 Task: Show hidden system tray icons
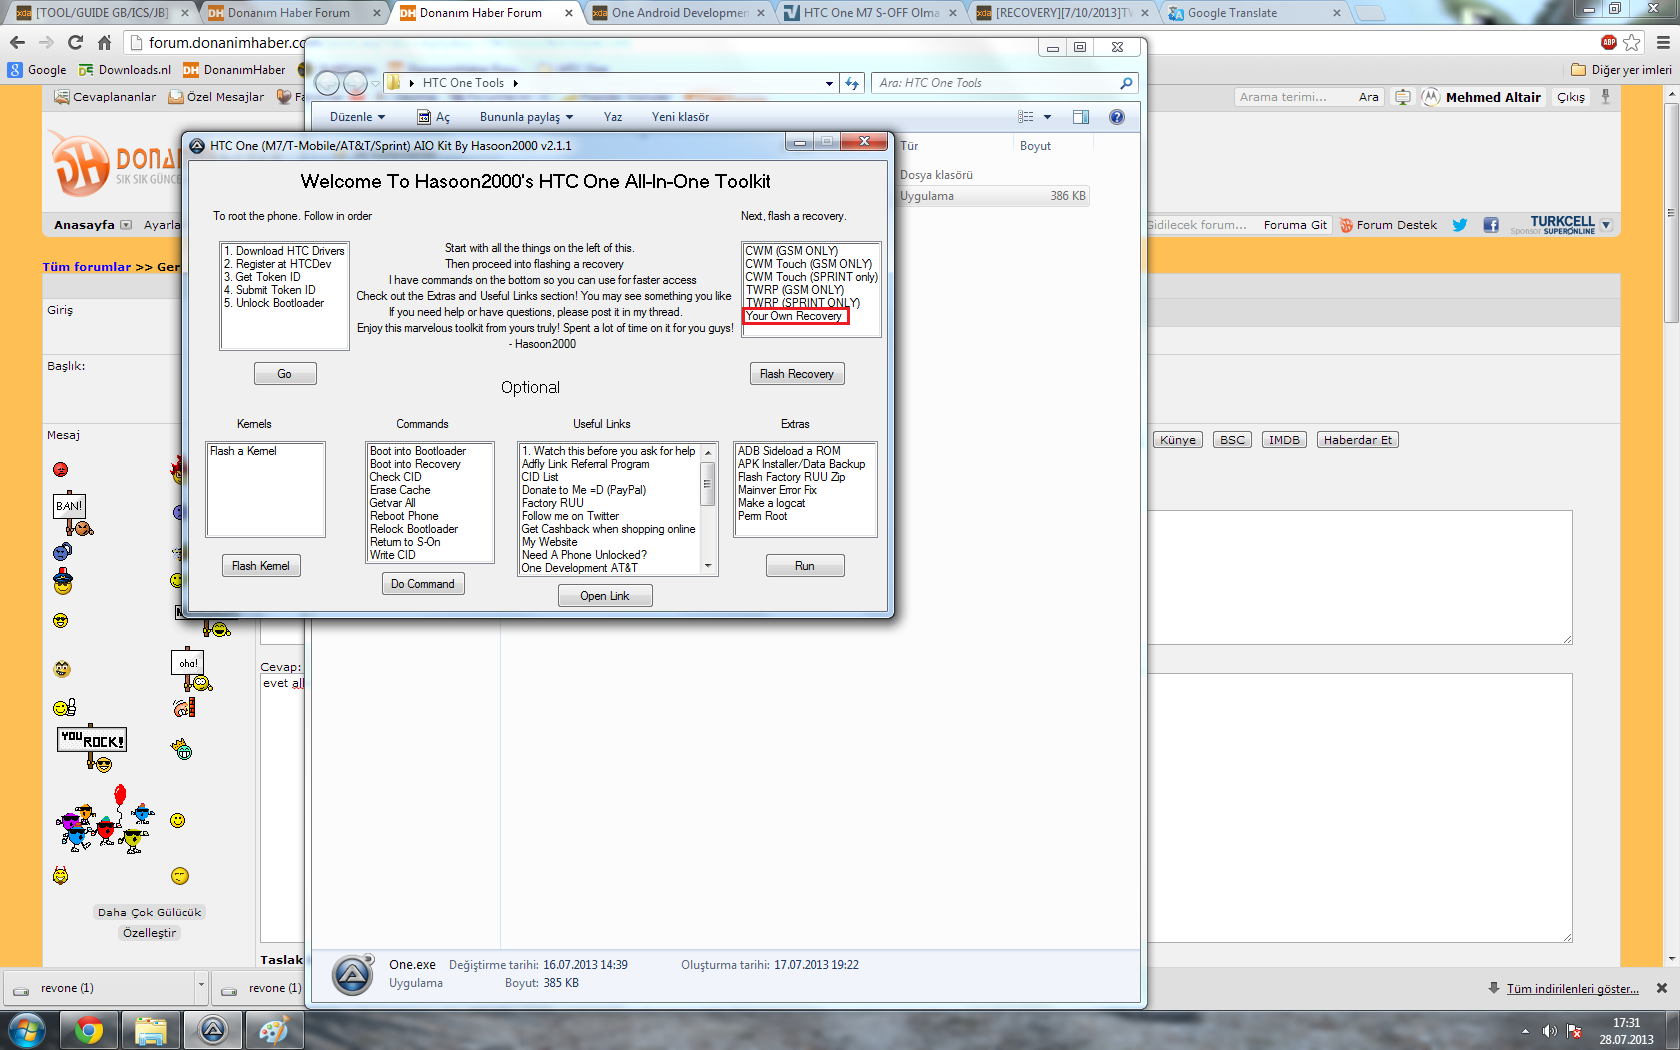[x=1525, y=1031]
